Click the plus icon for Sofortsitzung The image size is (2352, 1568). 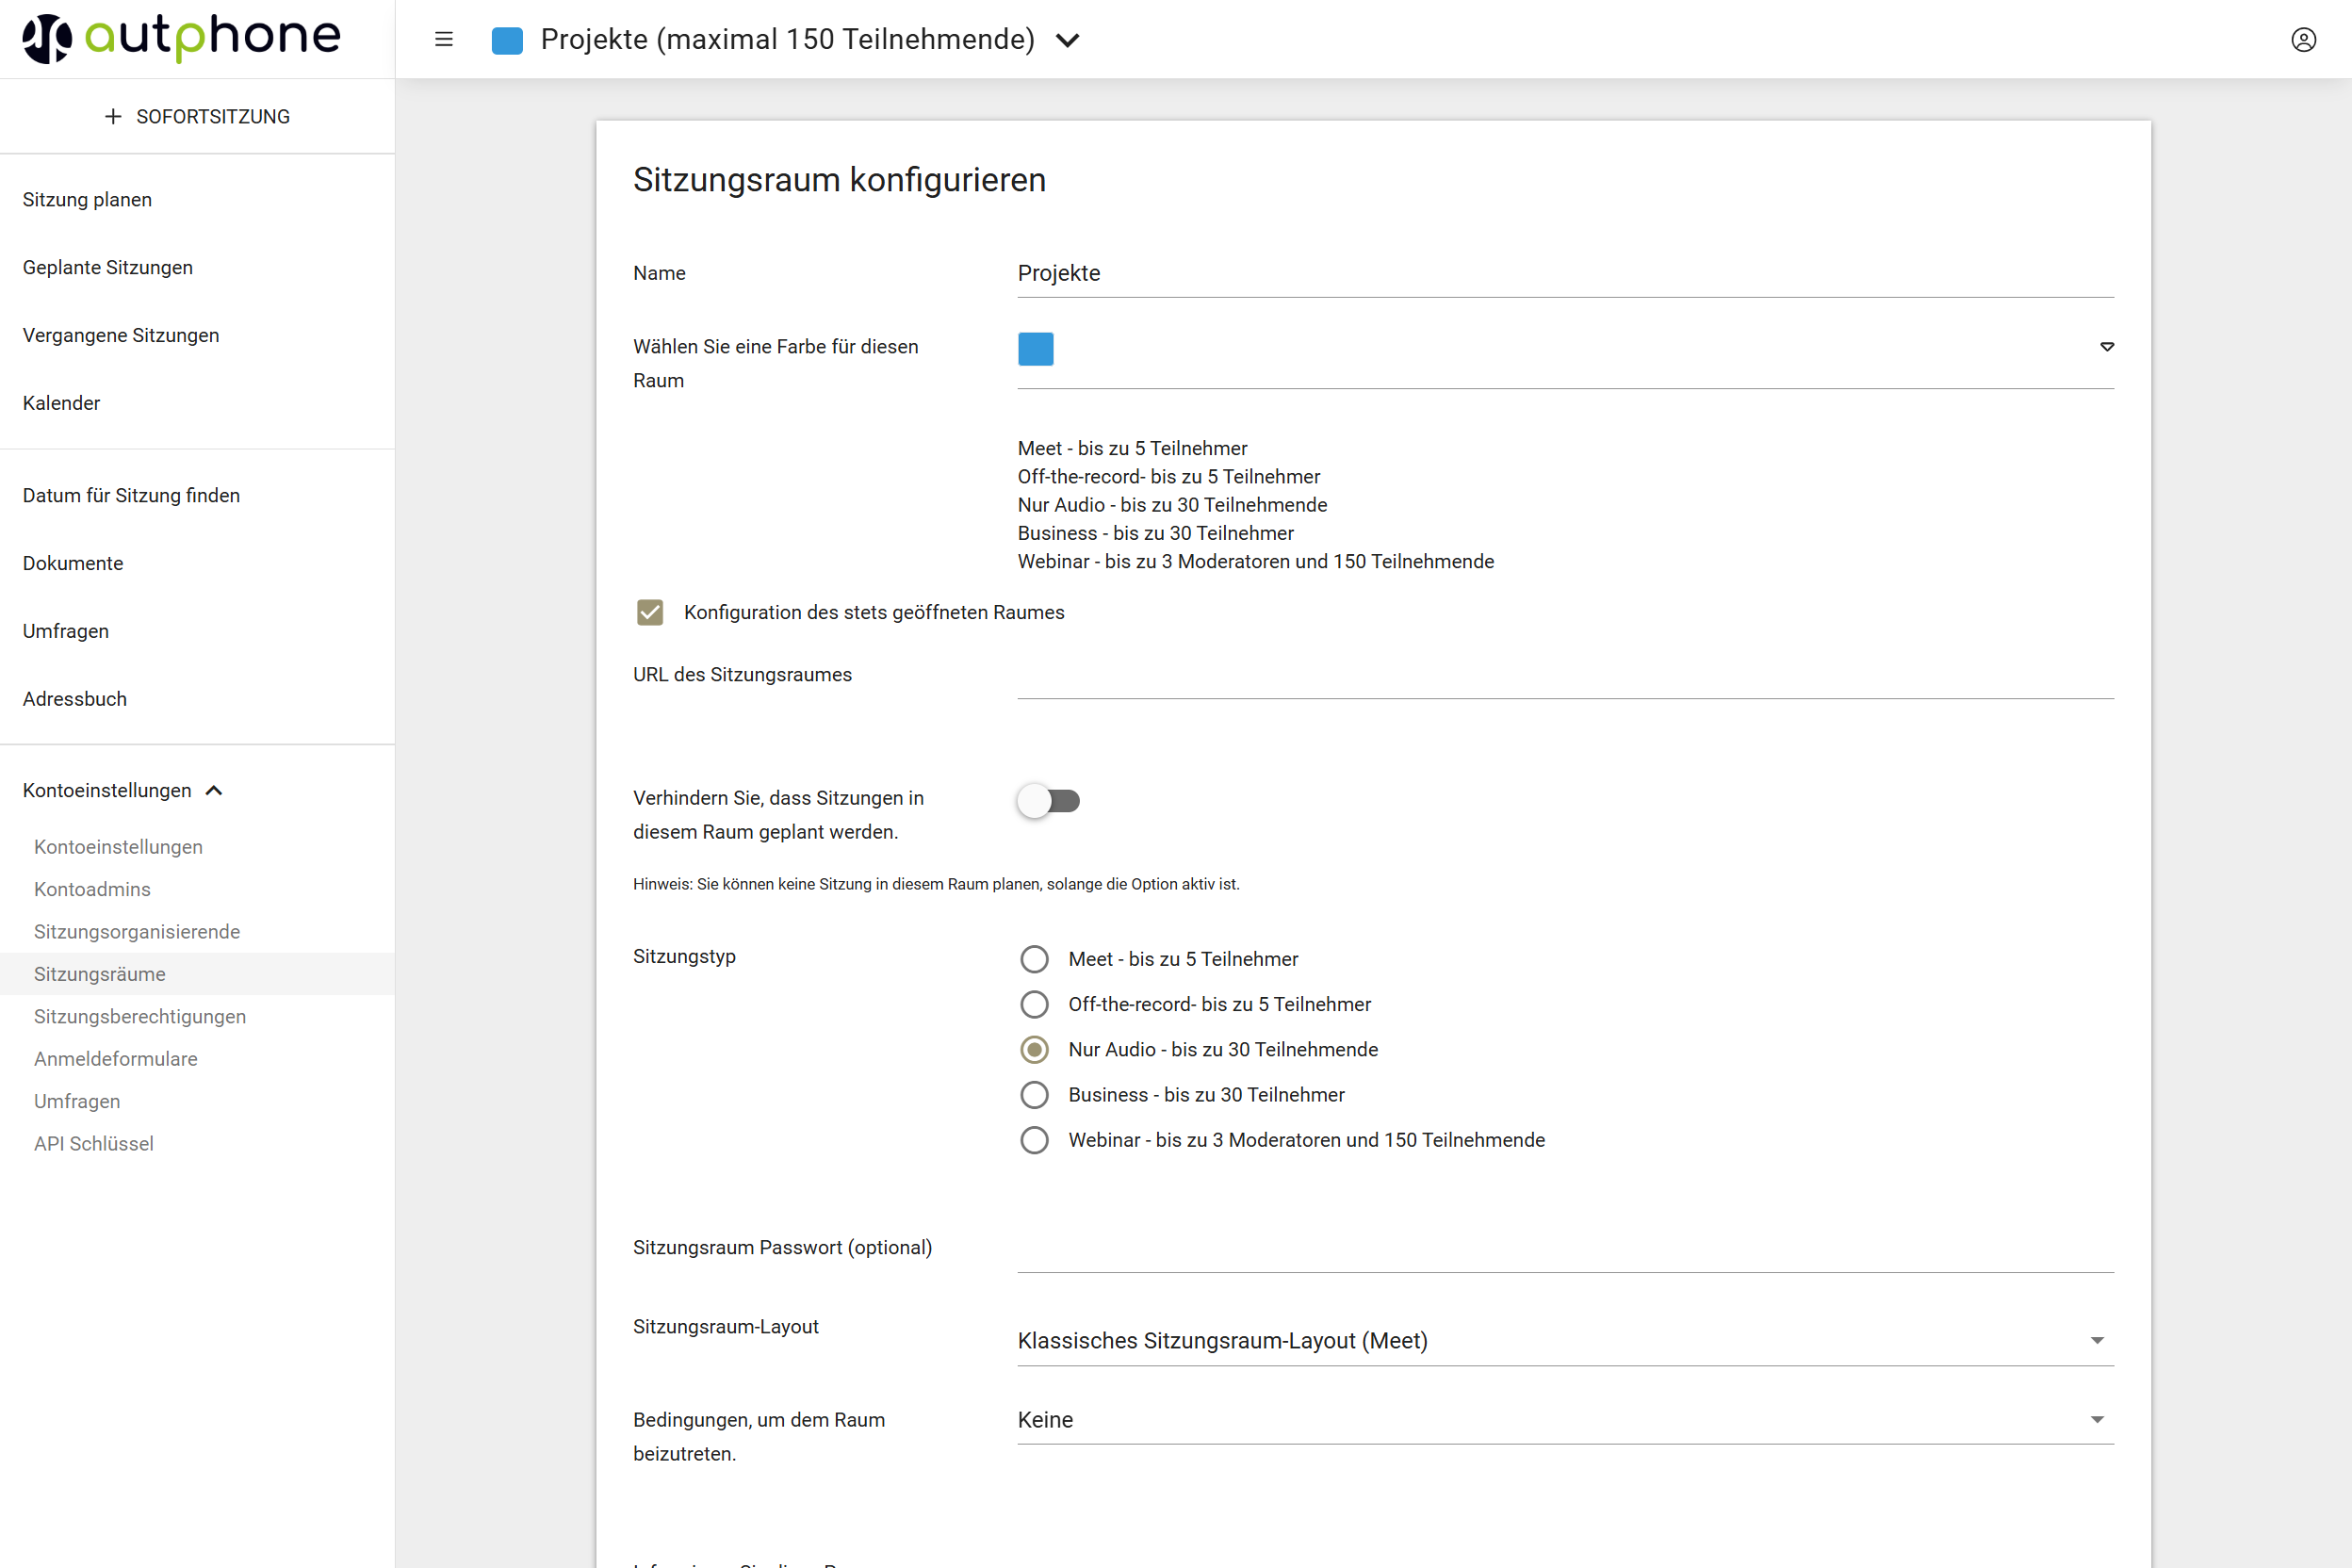tap(113, 116)
